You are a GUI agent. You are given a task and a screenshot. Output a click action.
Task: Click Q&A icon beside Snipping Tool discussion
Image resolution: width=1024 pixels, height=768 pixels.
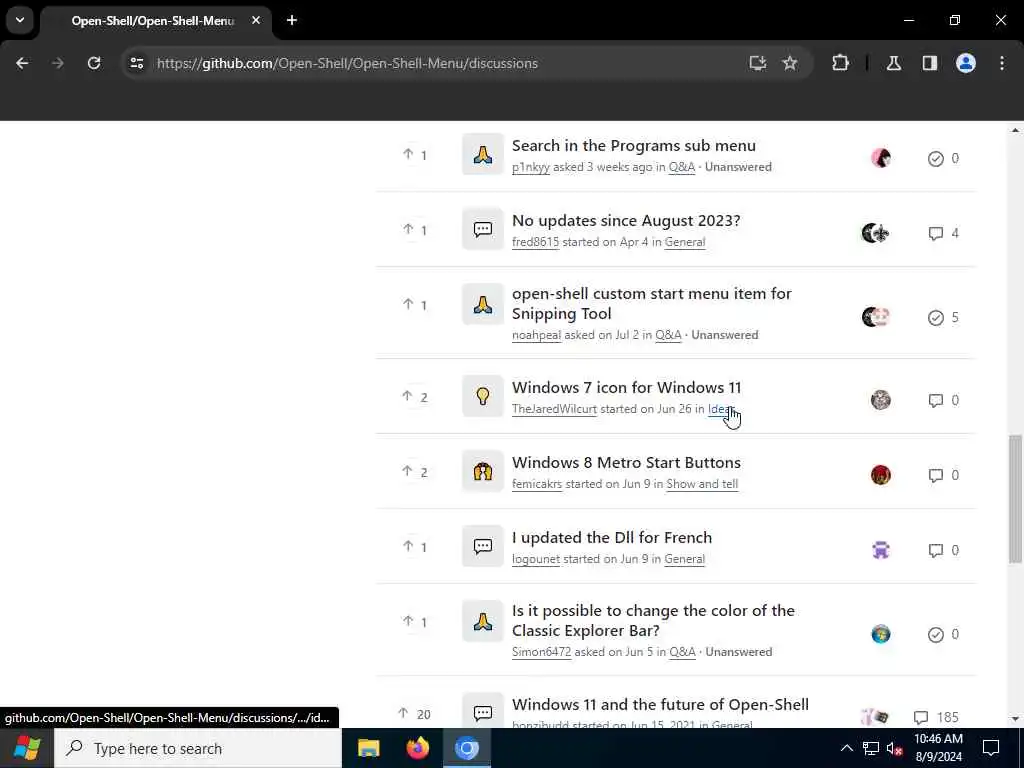click(x=483, y=304)
